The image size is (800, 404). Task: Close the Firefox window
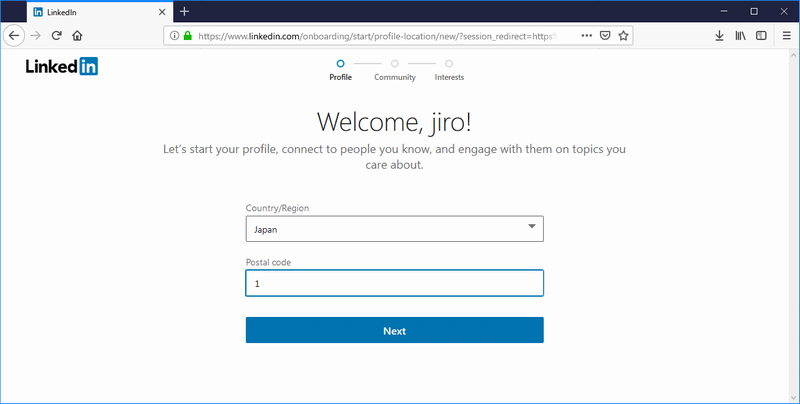tap(784, 12)
